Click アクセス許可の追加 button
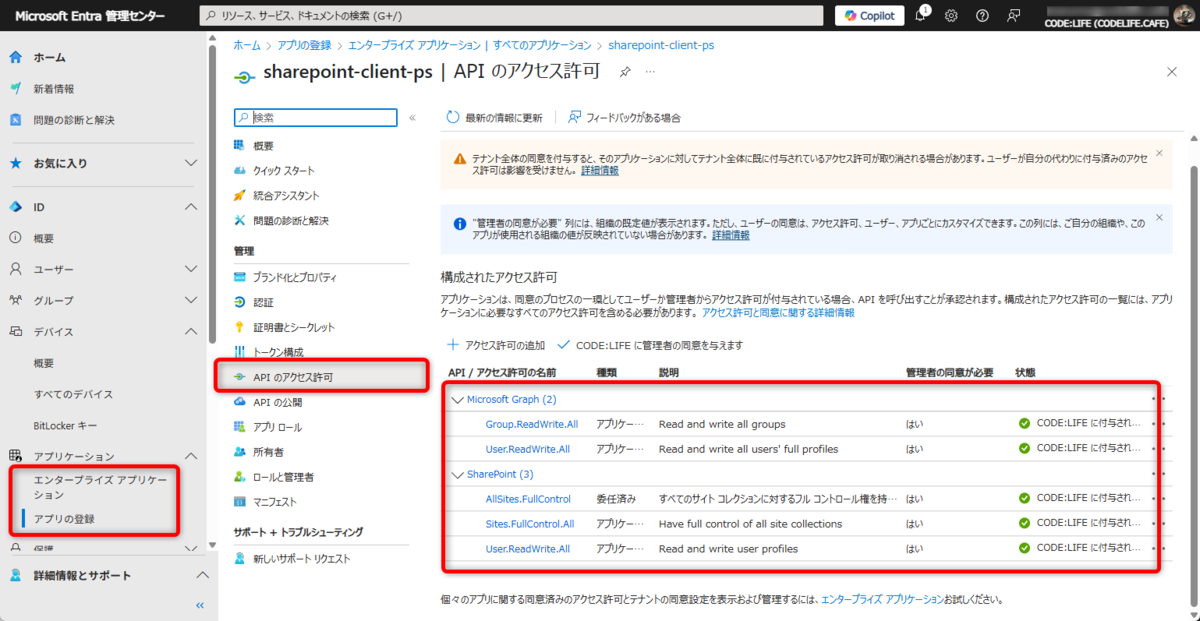The width and height of the screenshot is (1200, 621). (496, 345)
